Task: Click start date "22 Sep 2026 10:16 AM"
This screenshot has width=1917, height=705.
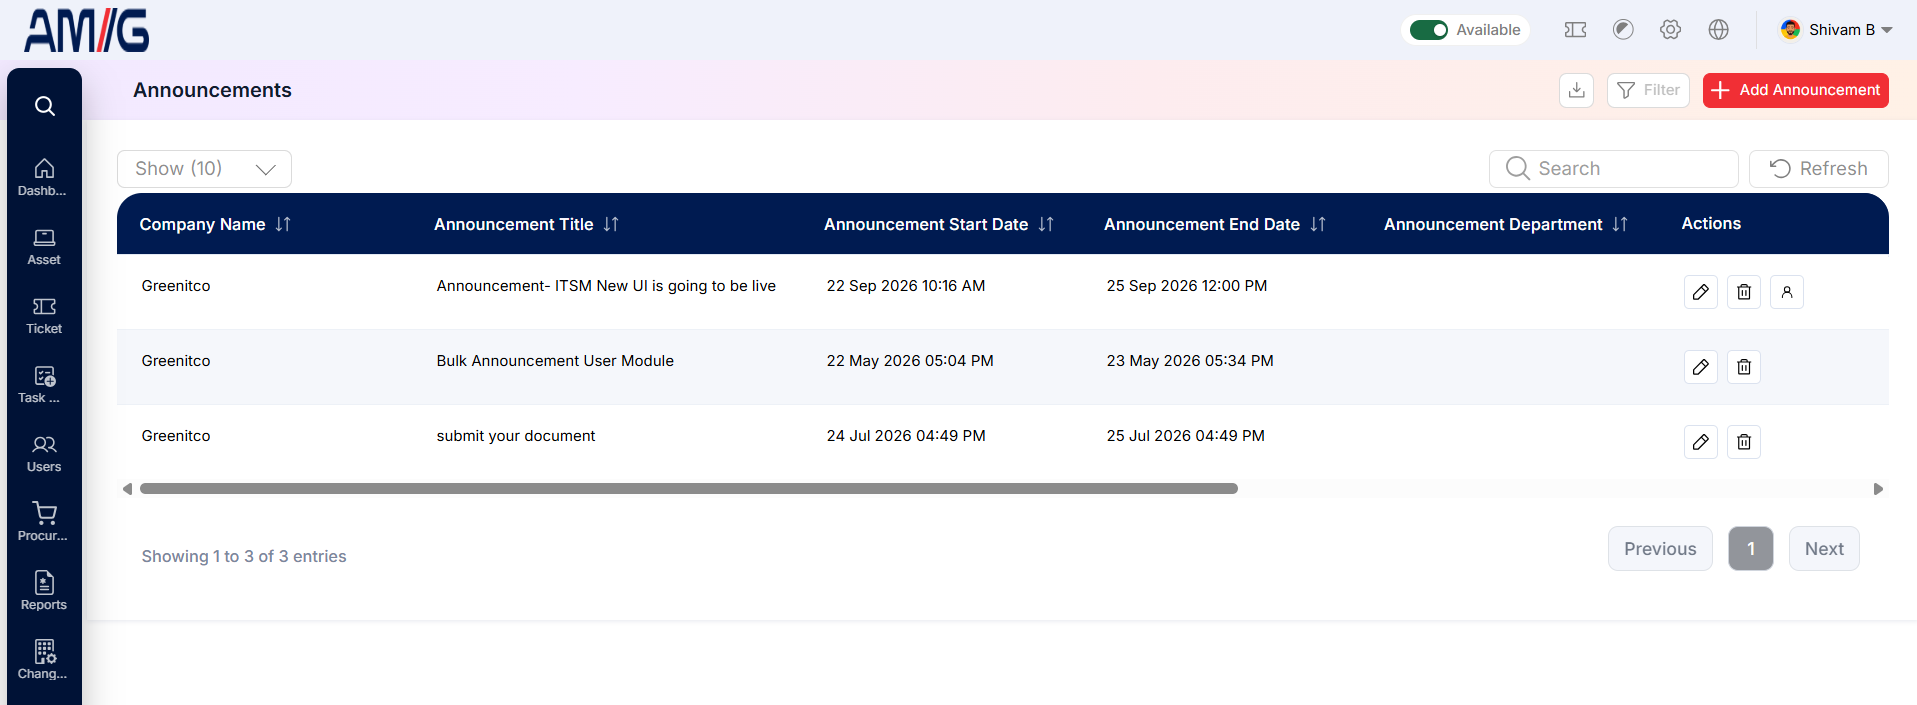Action: [906, 286]
